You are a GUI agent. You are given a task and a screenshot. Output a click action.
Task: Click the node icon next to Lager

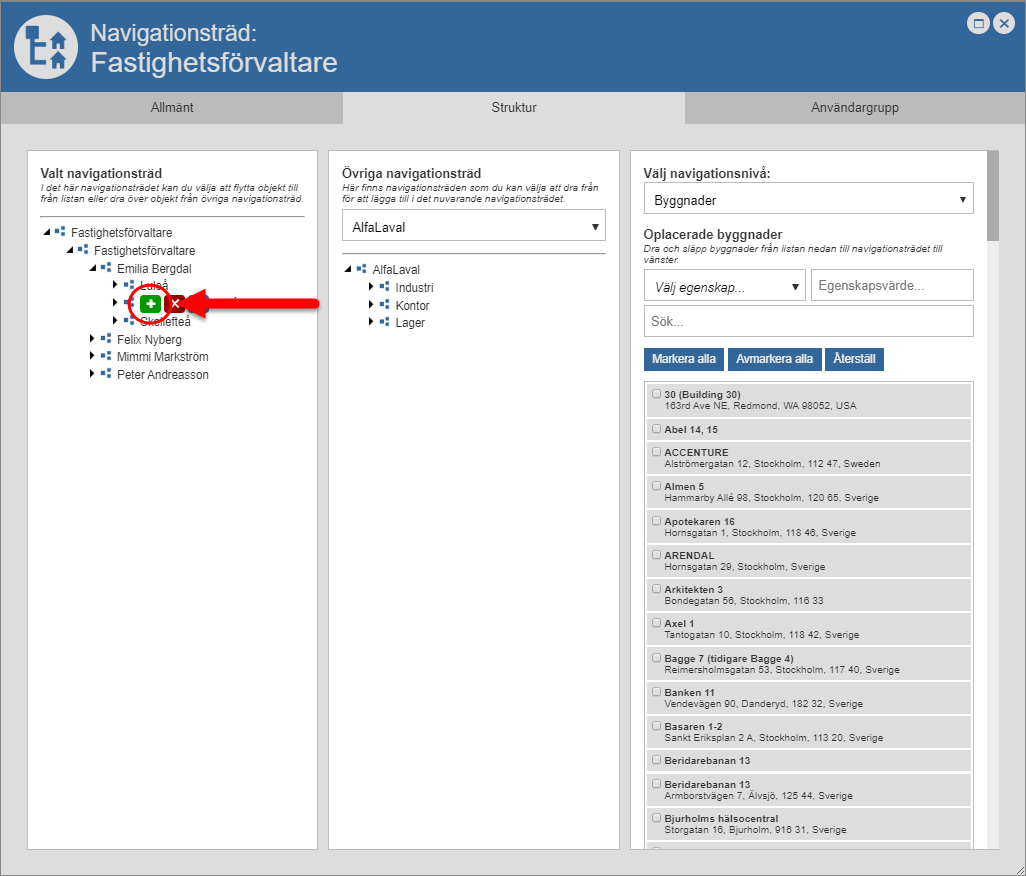click(384, 322)
